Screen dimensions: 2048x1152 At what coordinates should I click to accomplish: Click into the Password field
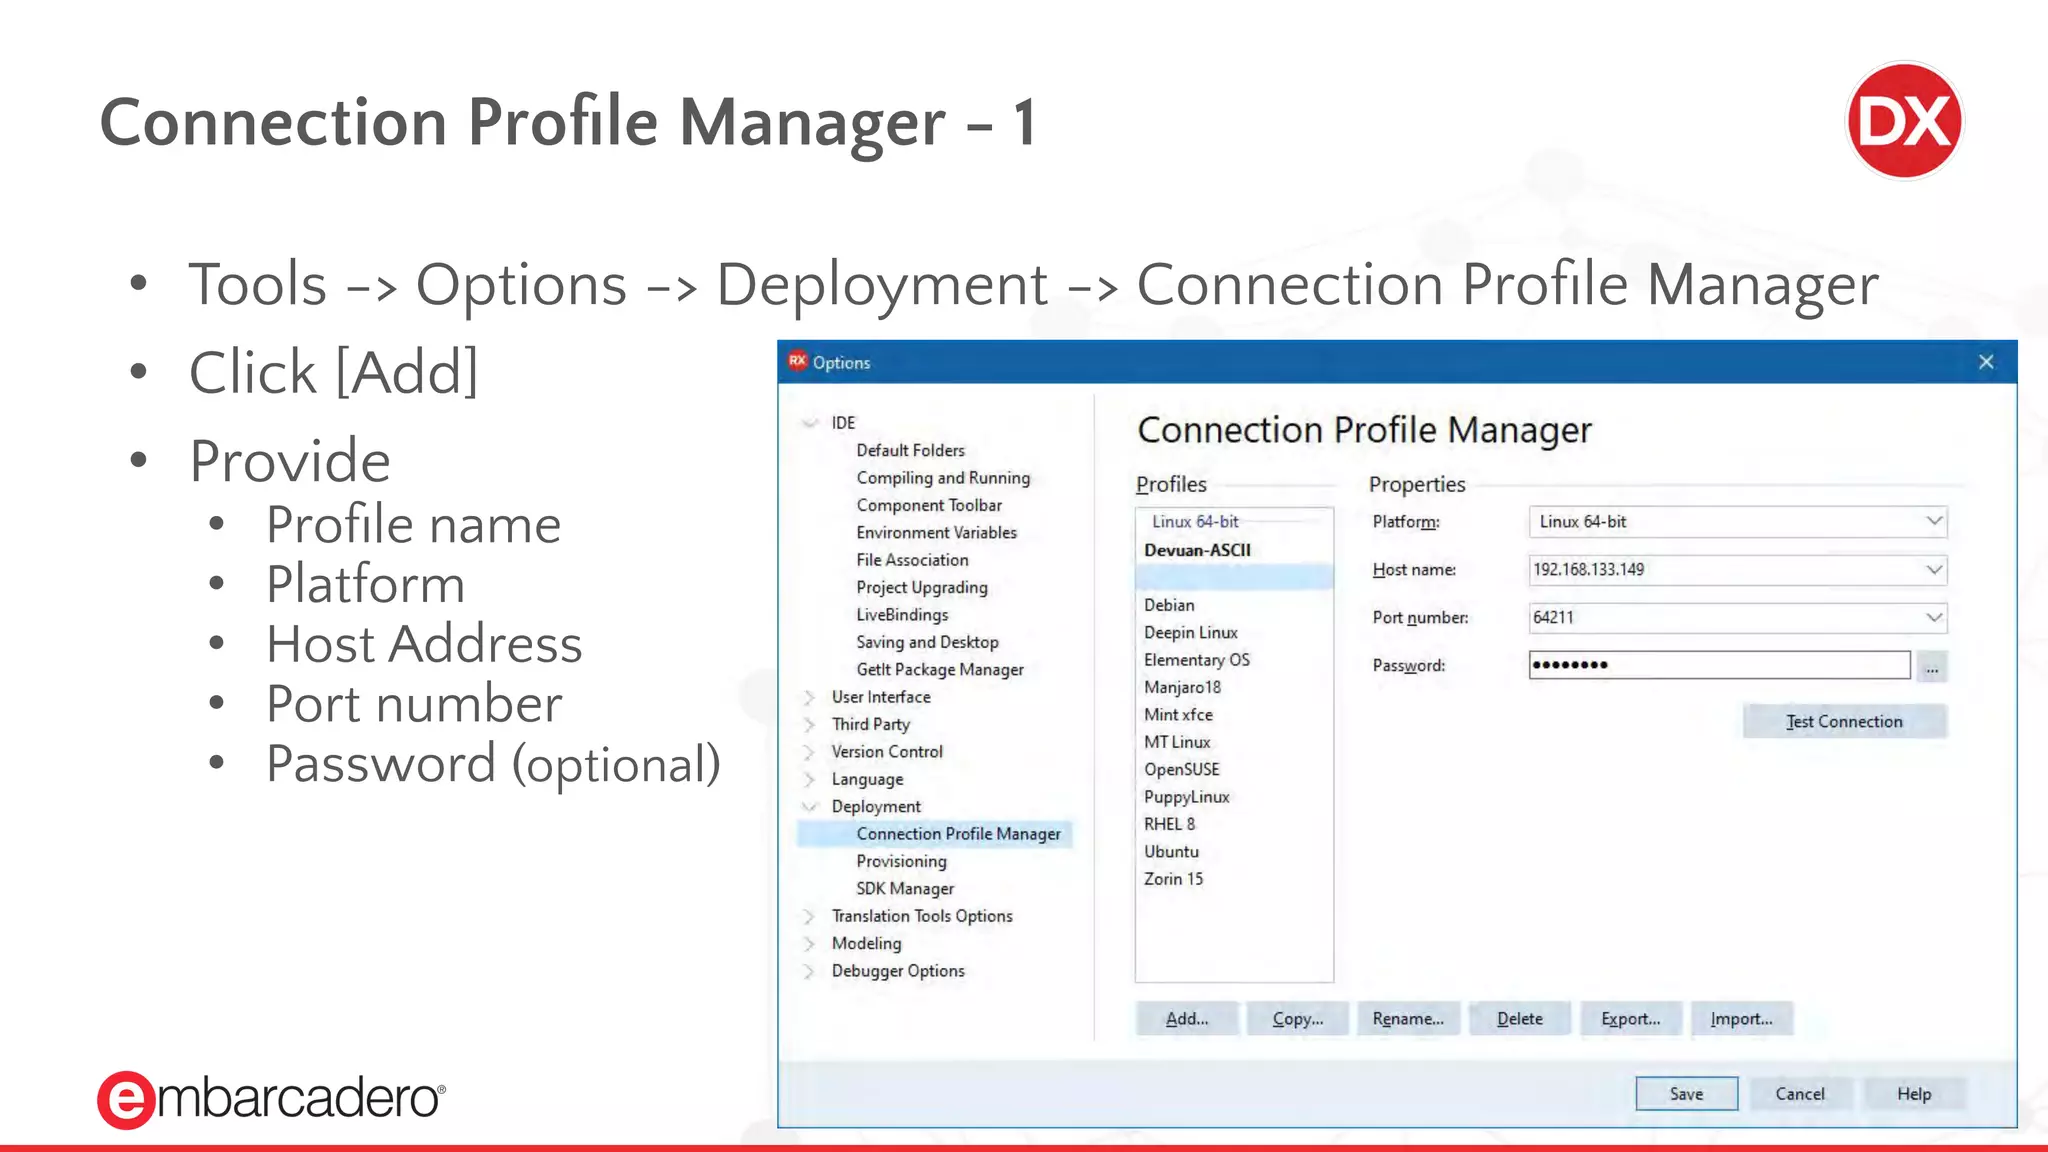point(1719,665)
